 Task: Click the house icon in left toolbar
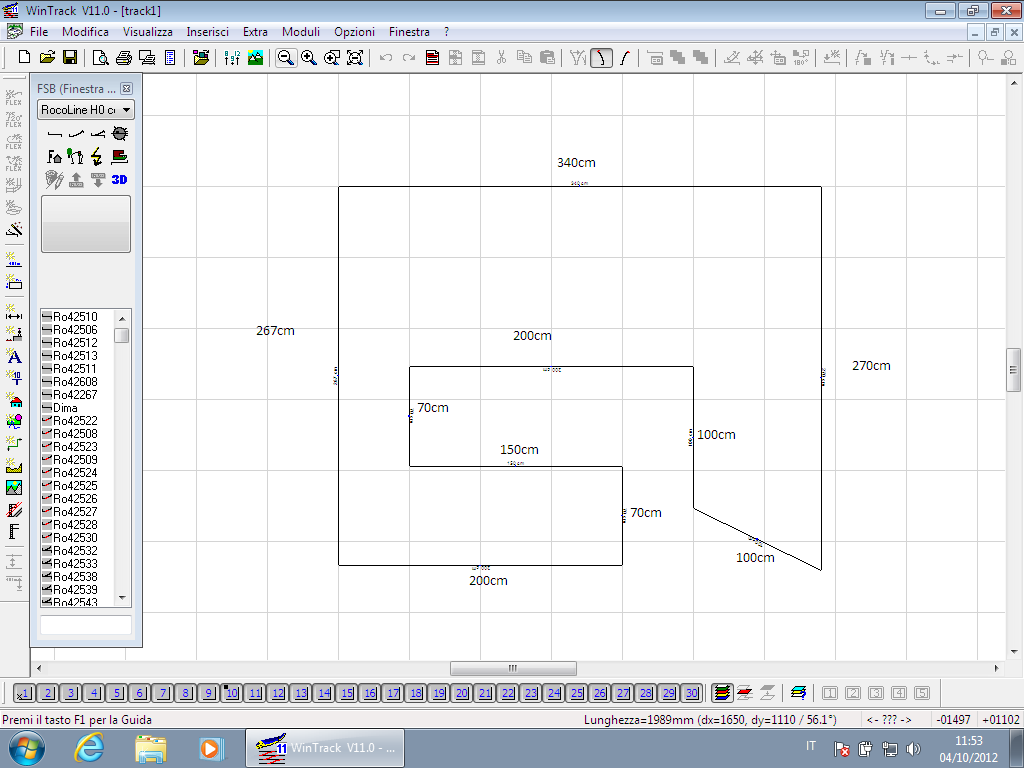(x=14, y=400)
